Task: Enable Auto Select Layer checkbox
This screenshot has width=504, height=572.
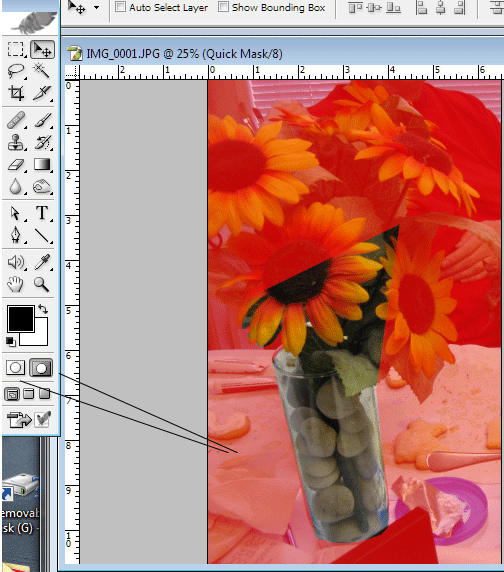Action: pos(120,7)
